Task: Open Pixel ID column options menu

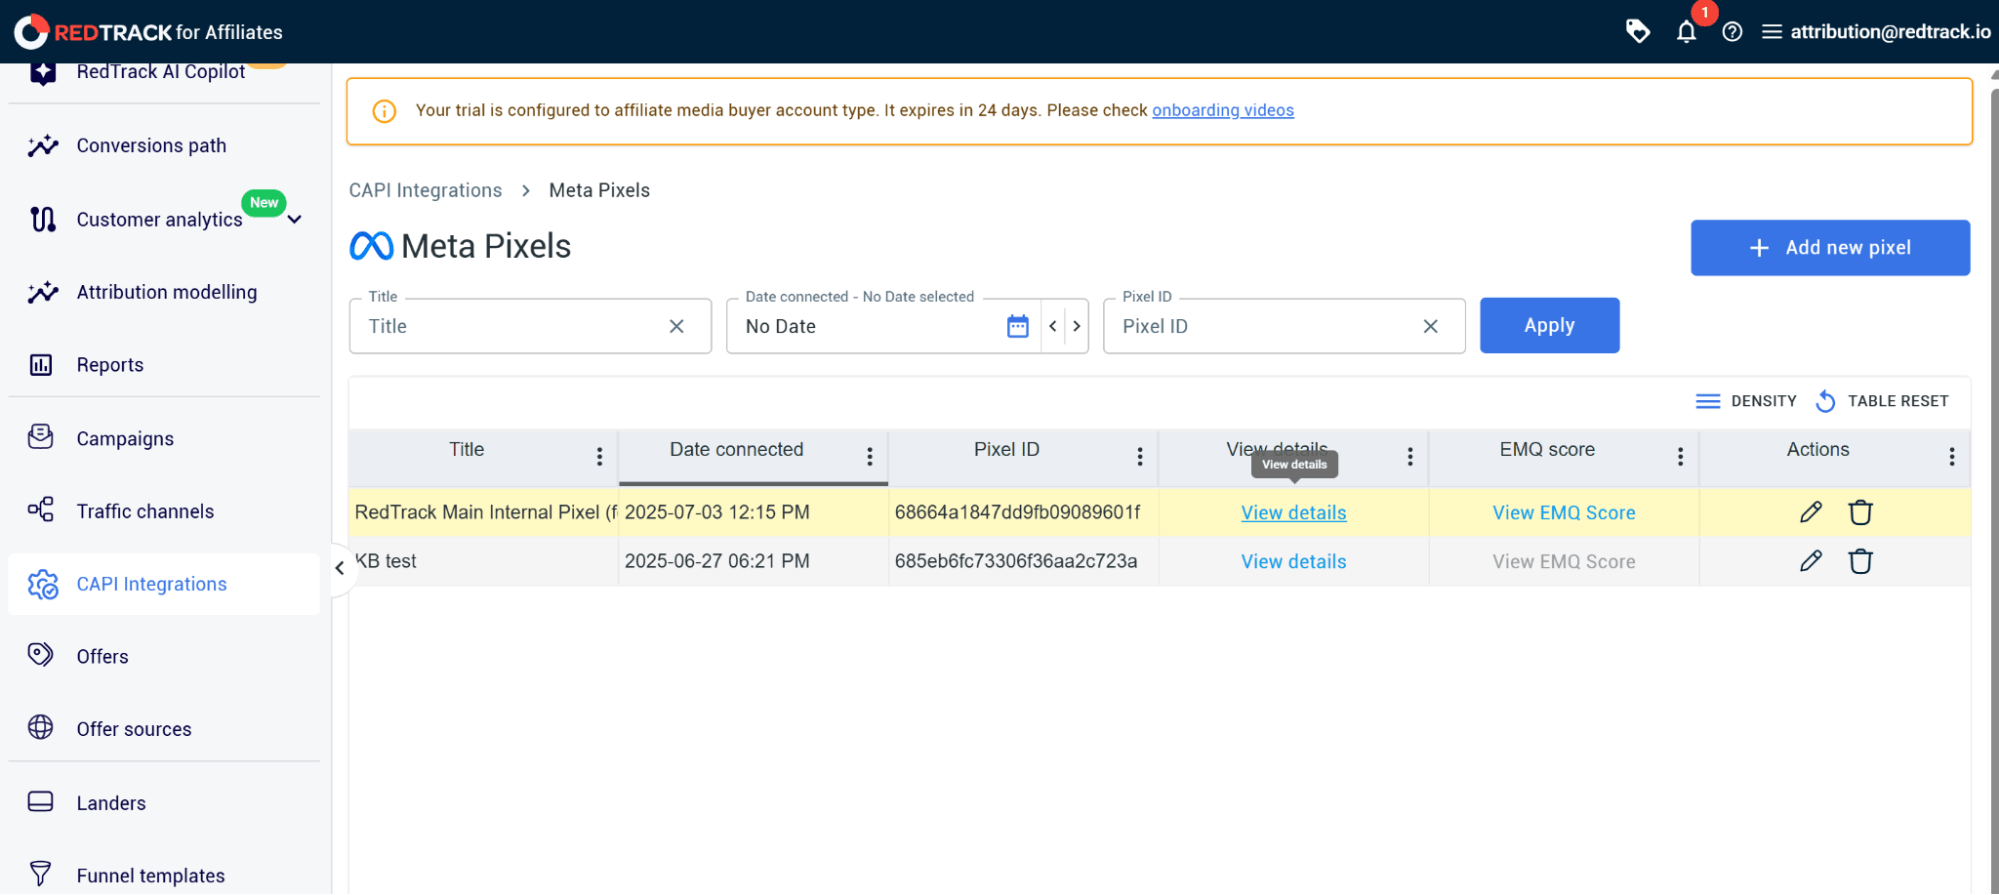Action: tap(1140, 457)
